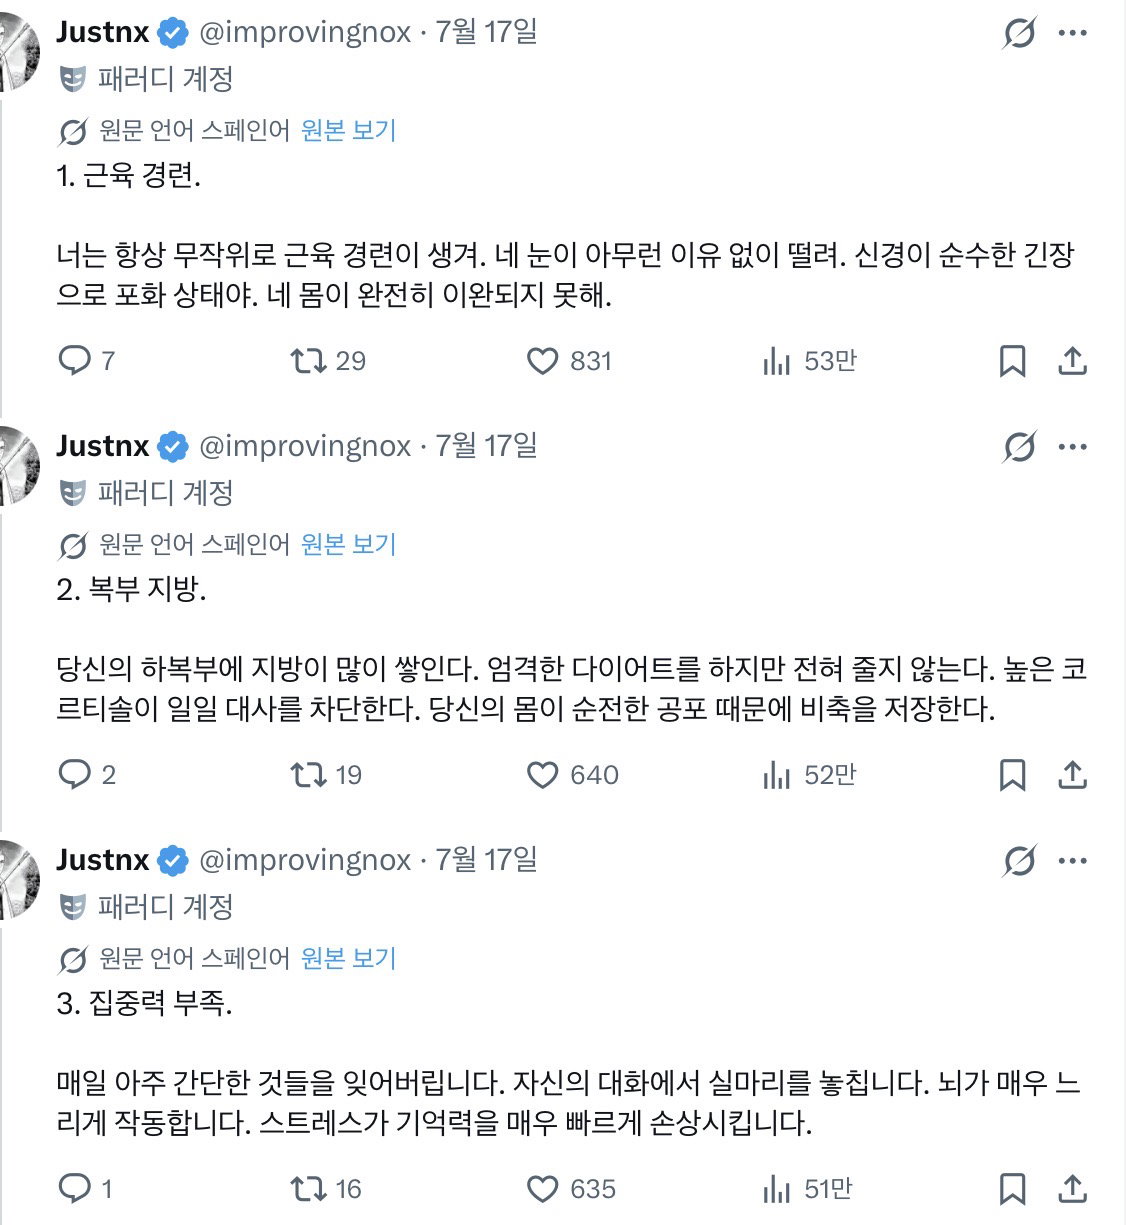
Task: Share the first tweet
Action: [x=1072, y=360]
